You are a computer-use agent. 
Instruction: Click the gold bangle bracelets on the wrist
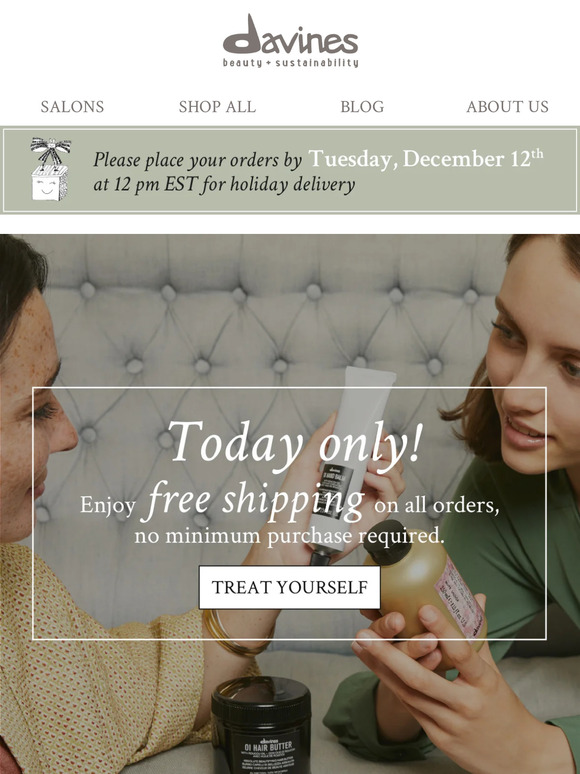click(237, 633)
